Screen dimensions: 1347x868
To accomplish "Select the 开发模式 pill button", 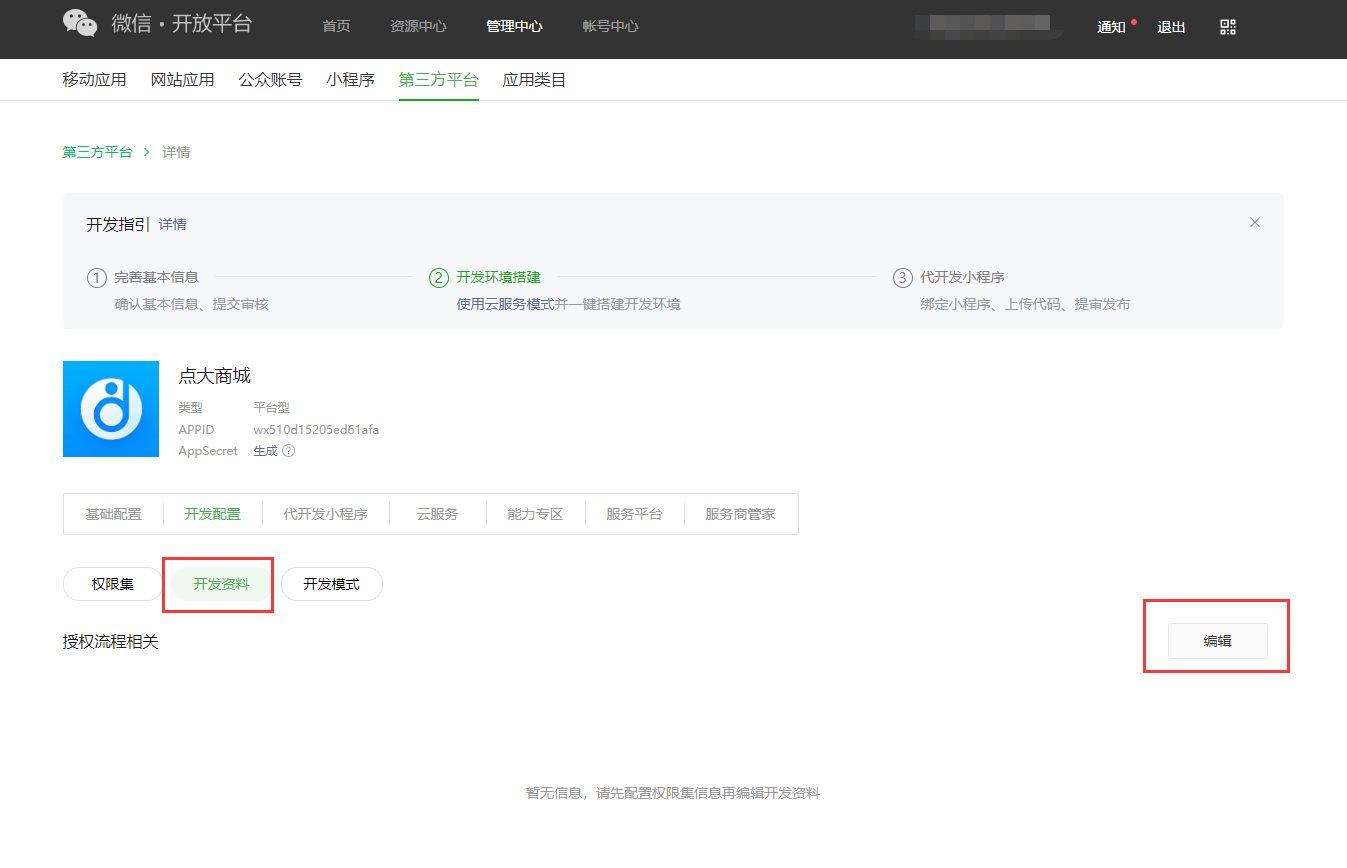I will pyautogui.click(x=332, y=584).
